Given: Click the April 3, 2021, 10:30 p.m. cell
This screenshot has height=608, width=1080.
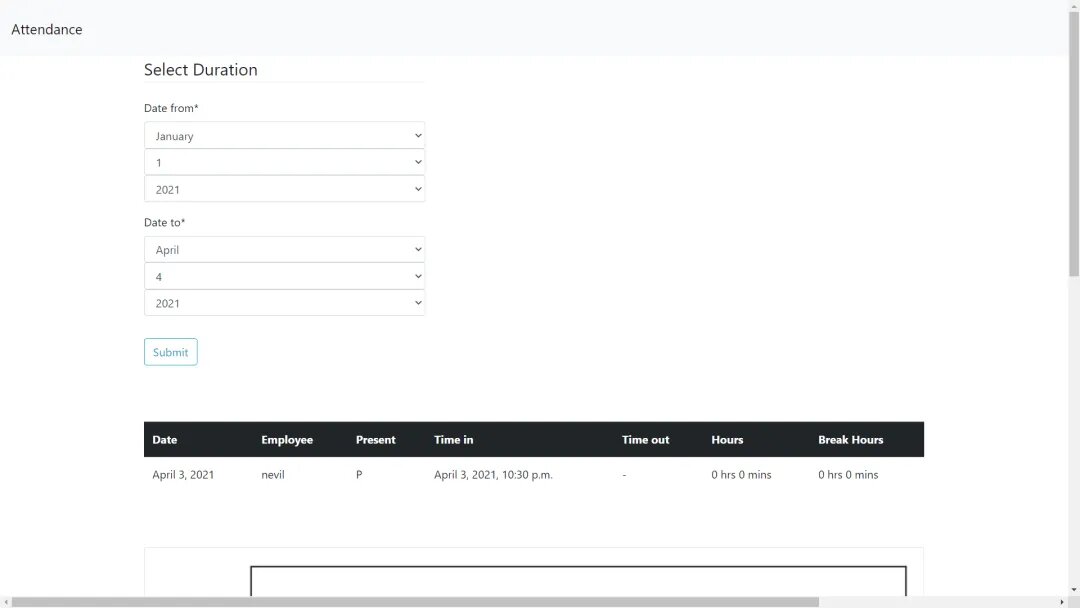Looking at the screenshot, I should [493, 474].
